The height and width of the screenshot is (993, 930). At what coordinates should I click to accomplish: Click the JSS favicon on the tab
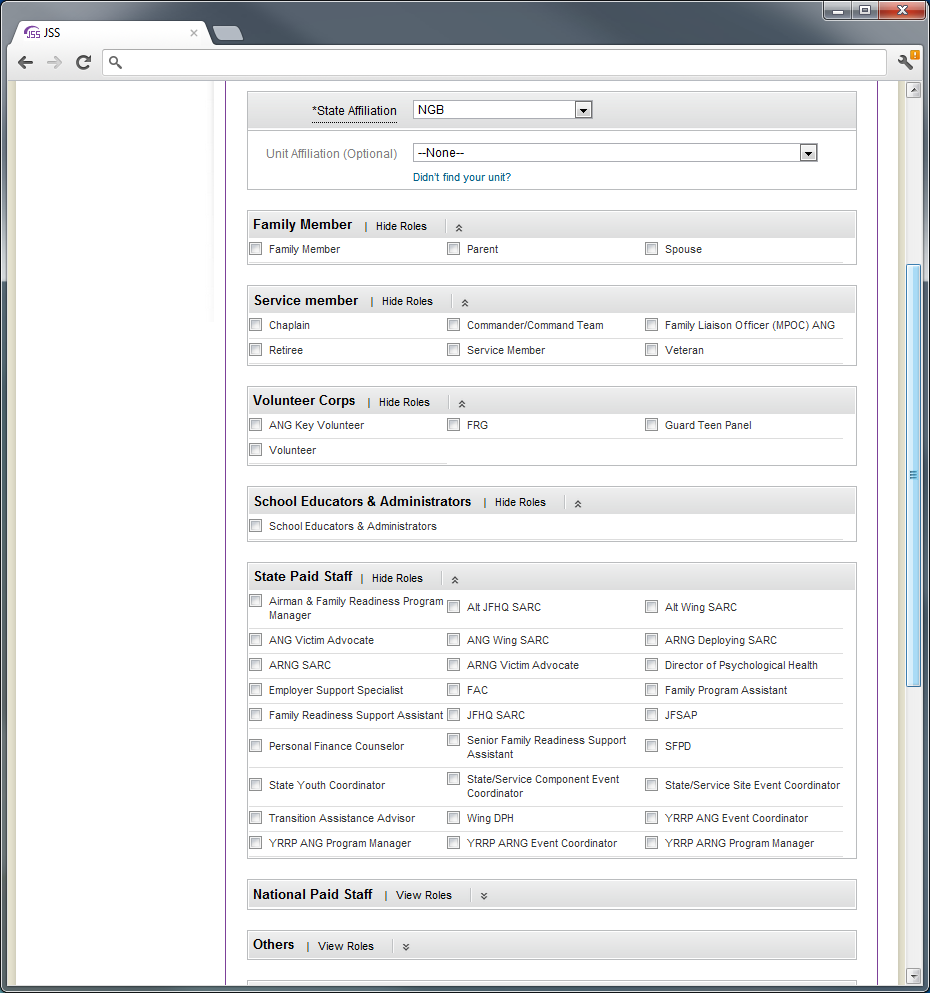pyautogui.click(x=32, y=33)
